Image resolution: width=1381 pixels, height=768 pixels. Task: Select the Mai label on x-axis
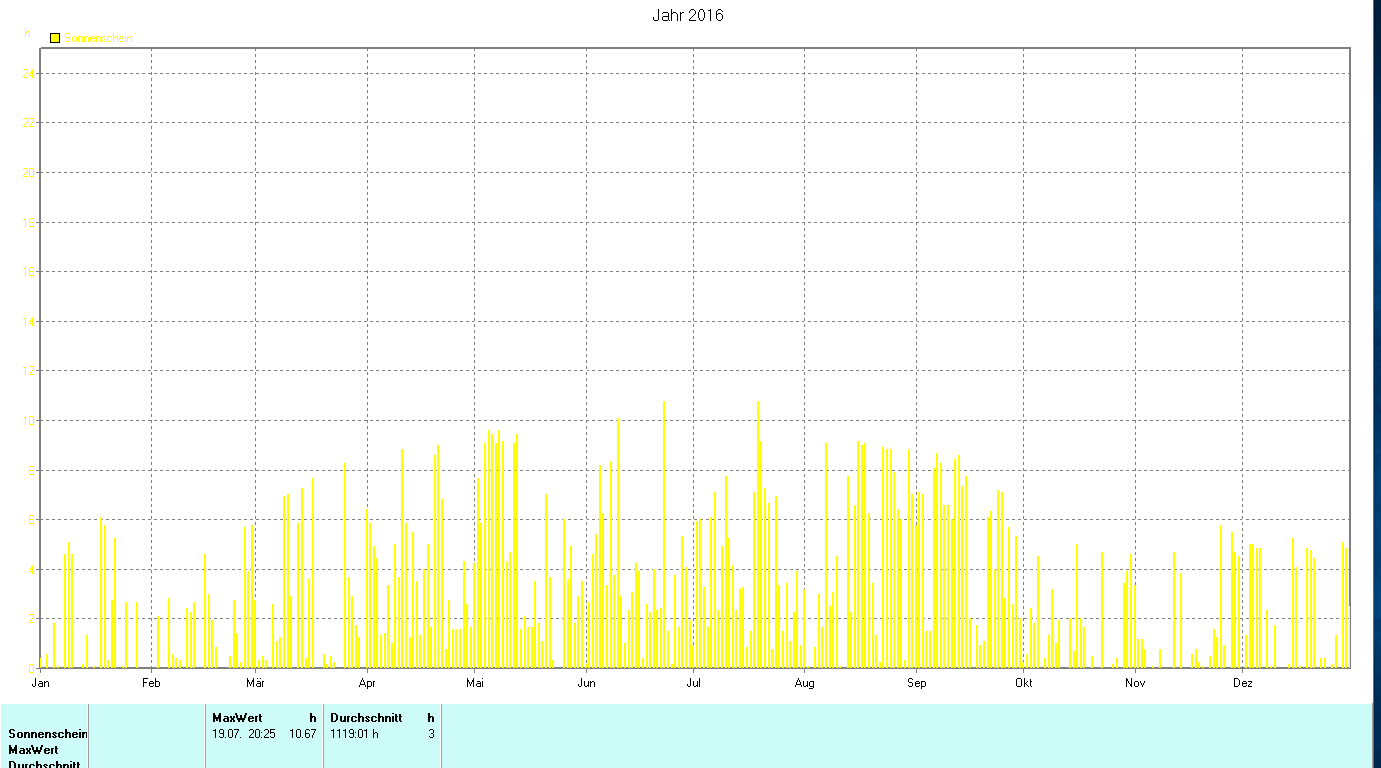[475, 684]
